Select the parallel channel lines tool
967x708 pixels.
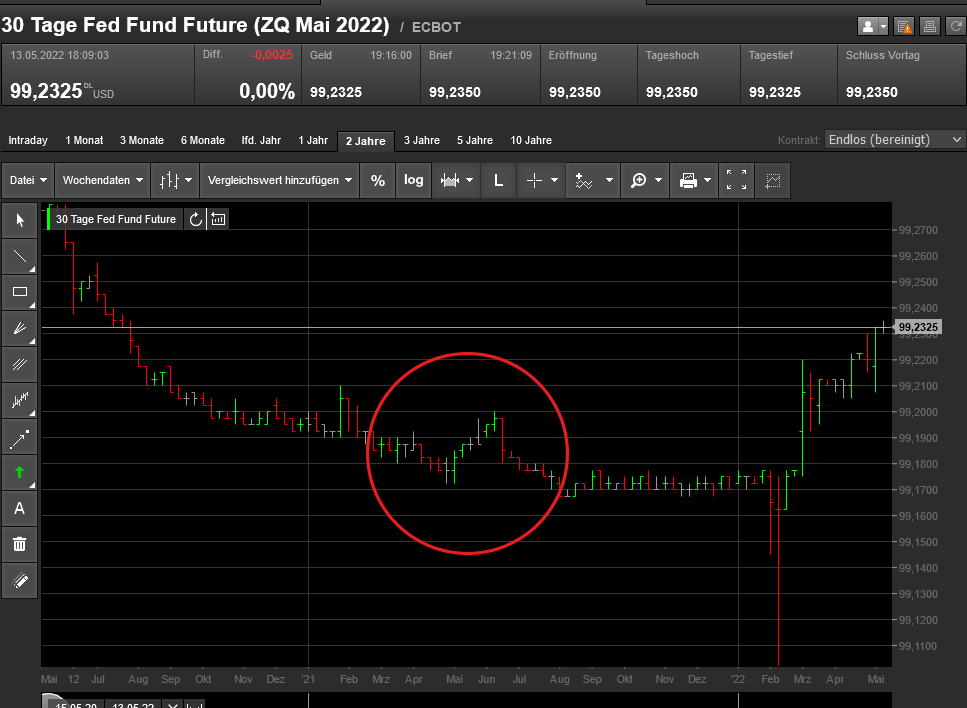click(x=19, y=364)
